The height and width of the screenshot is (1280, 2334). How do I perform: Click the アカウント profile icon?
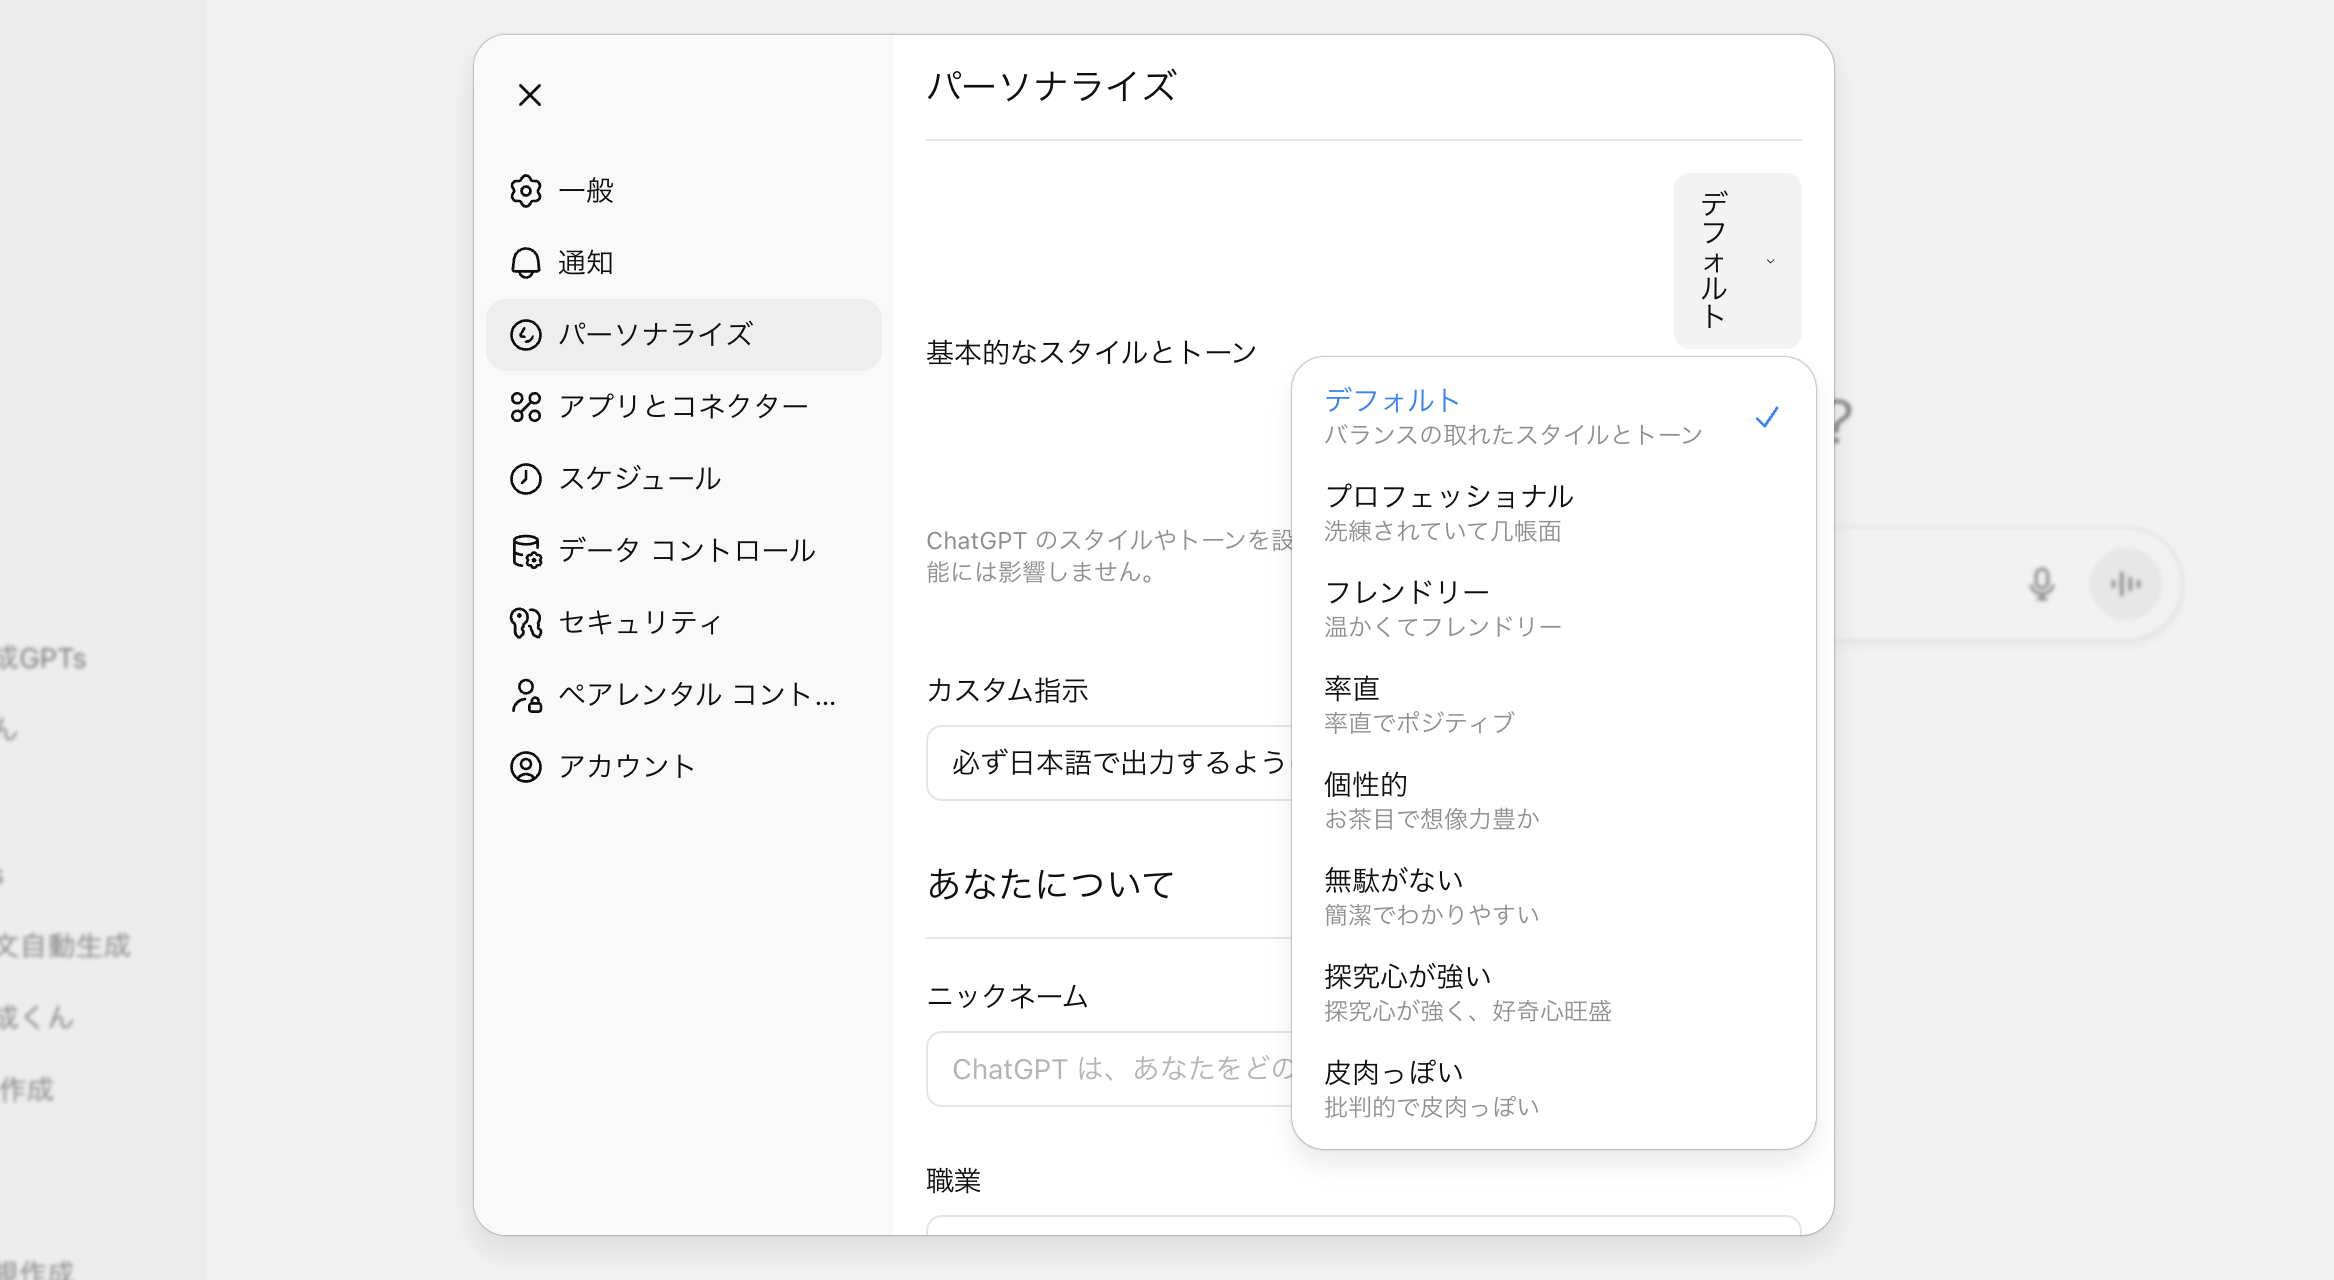click(x=526, y=767)
